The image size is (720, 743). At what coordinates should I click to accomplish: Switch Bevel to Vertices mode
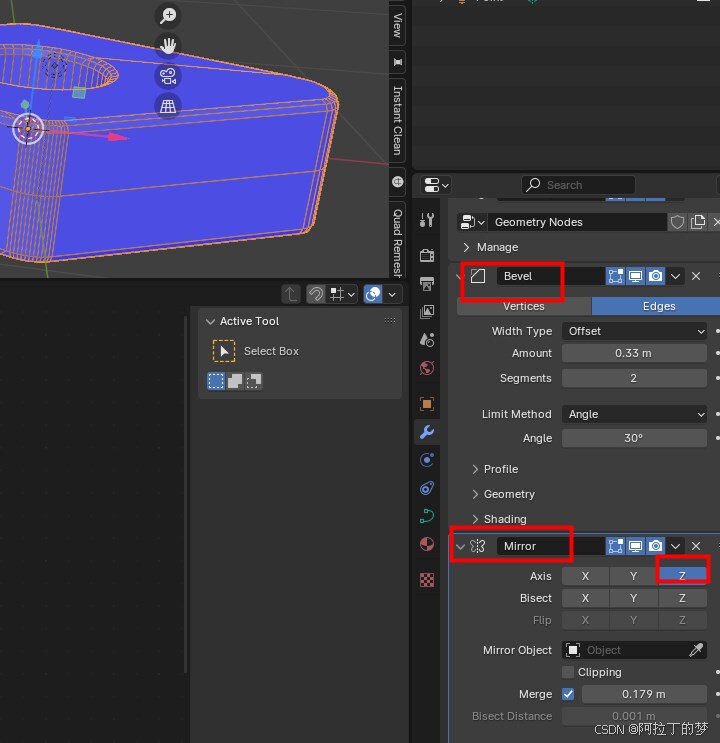click(x=523, y=306)
